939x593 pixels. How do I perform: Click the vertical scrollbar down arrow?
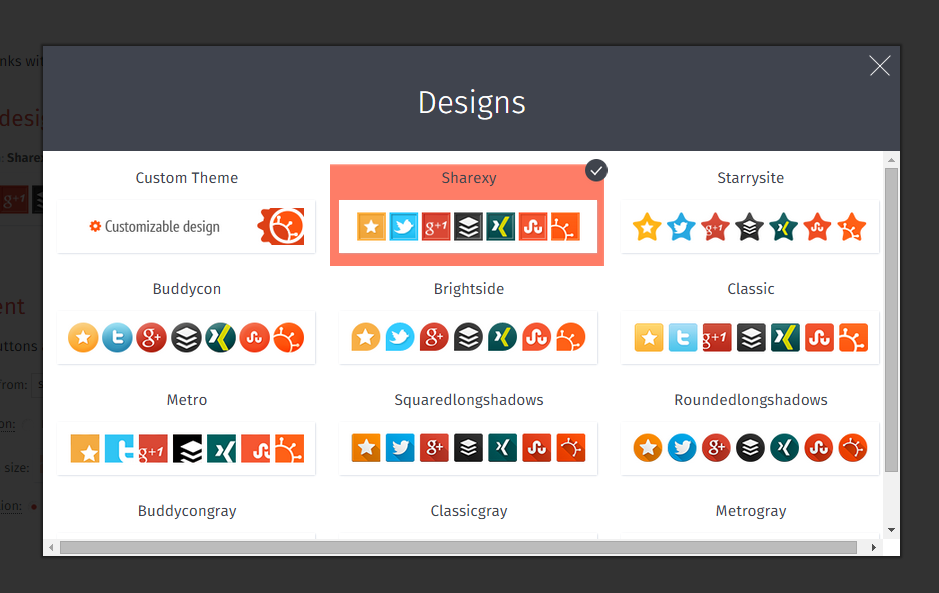click(x=891, y=530)
